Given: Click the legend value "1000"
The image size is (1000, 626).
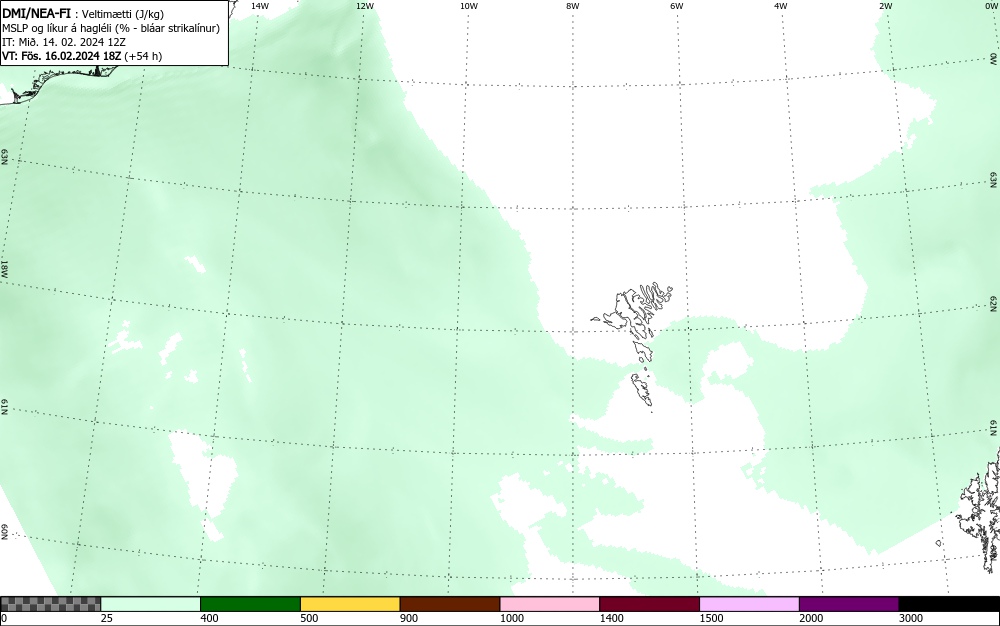Looking at the screenshot, I should click(511, 618).
